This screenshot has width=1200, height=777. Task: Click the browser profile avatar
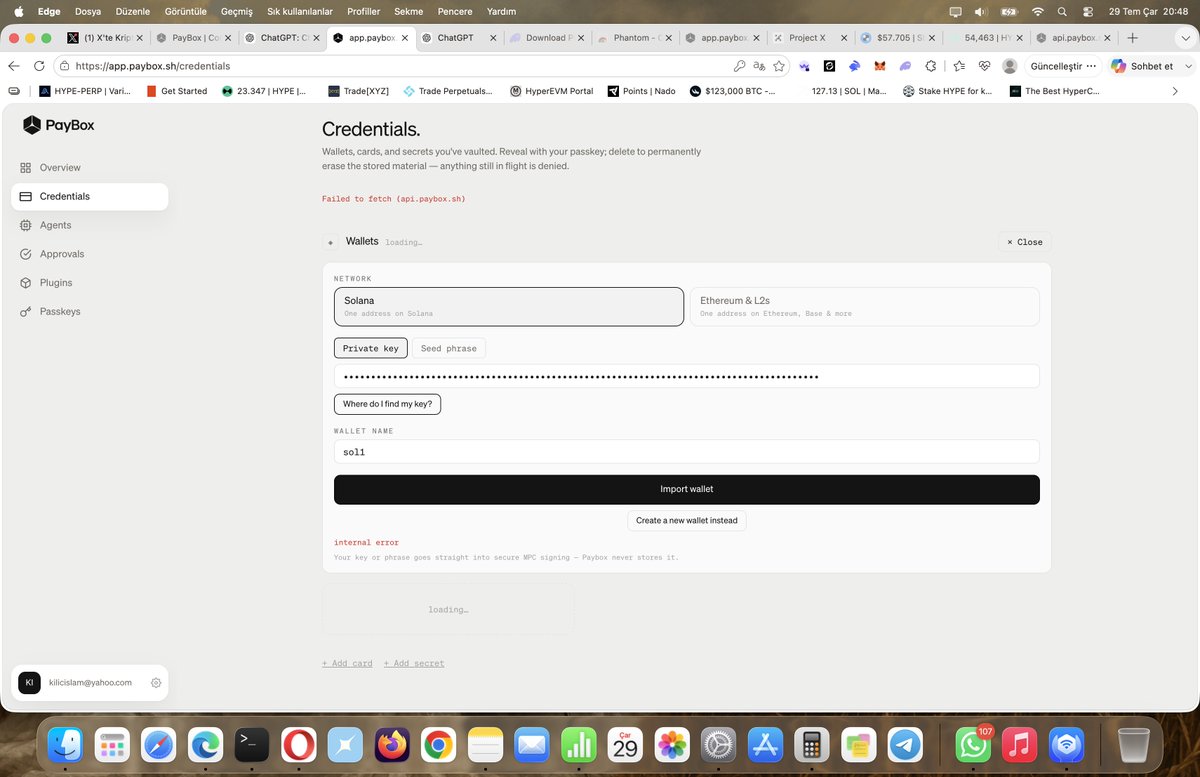tap(1010, 66)
